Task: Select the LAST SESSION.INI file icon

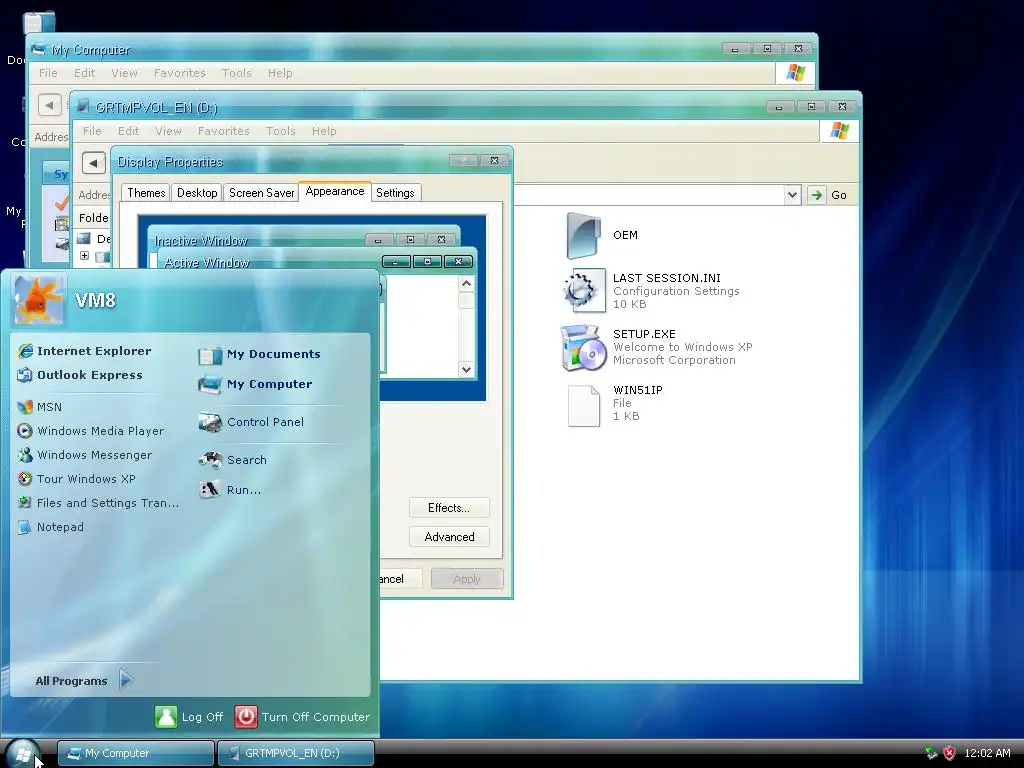Action: coord(583,291)
